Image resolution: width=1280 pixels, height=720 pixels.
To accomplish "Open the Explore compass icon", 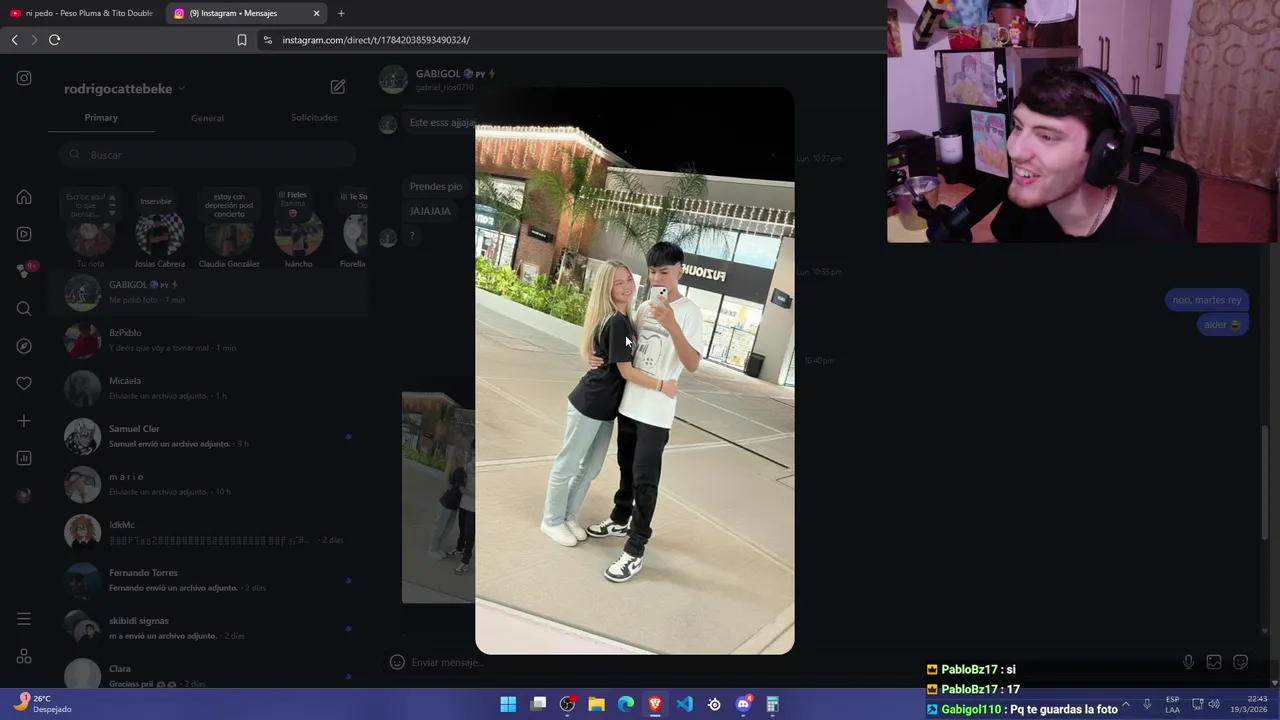I will point(24,346).
